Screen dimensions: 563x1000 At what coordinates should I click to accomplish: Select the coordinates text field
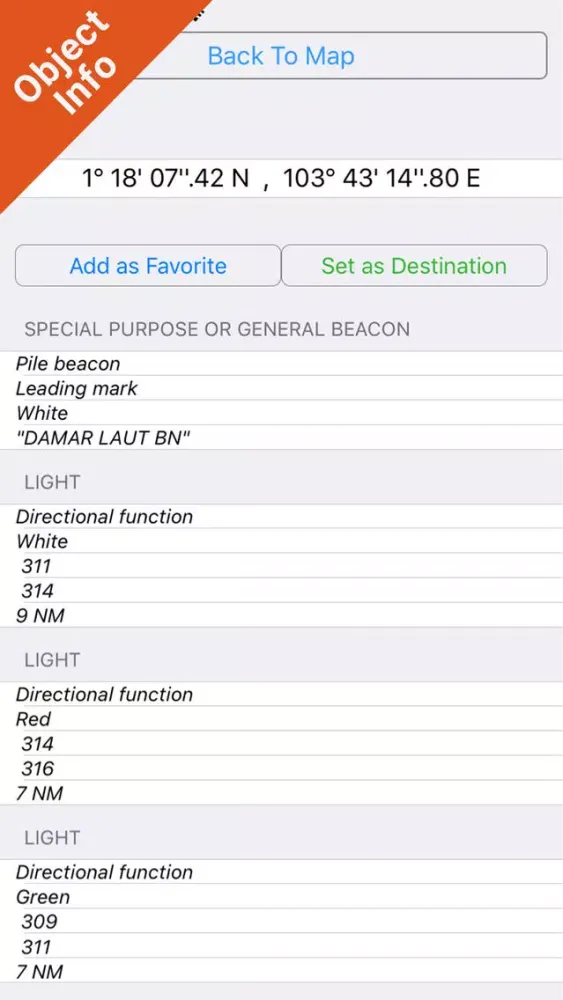[281, 178]
